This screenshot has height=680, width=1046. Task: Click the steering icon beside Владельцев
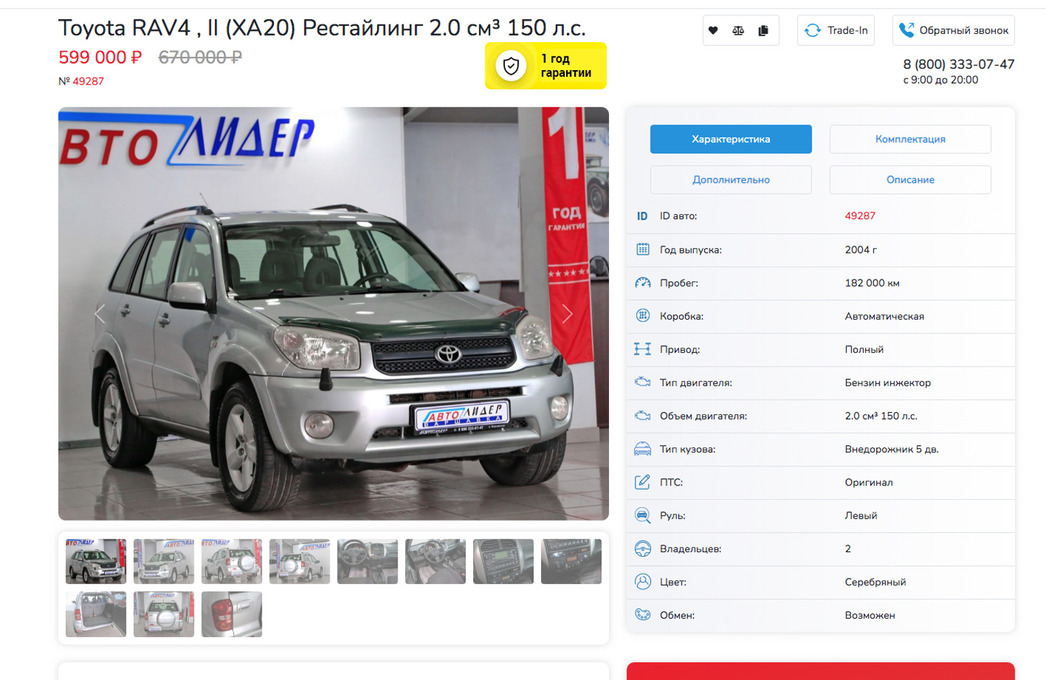pos(642,549)
